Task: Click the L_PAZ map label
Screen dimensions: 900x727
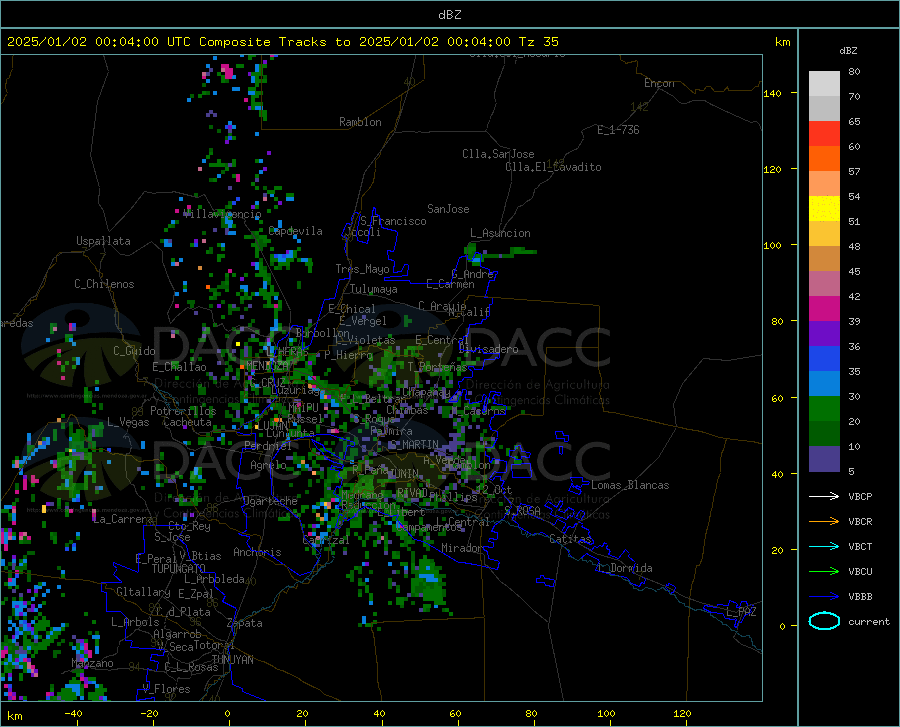Action: coord(741,612)
